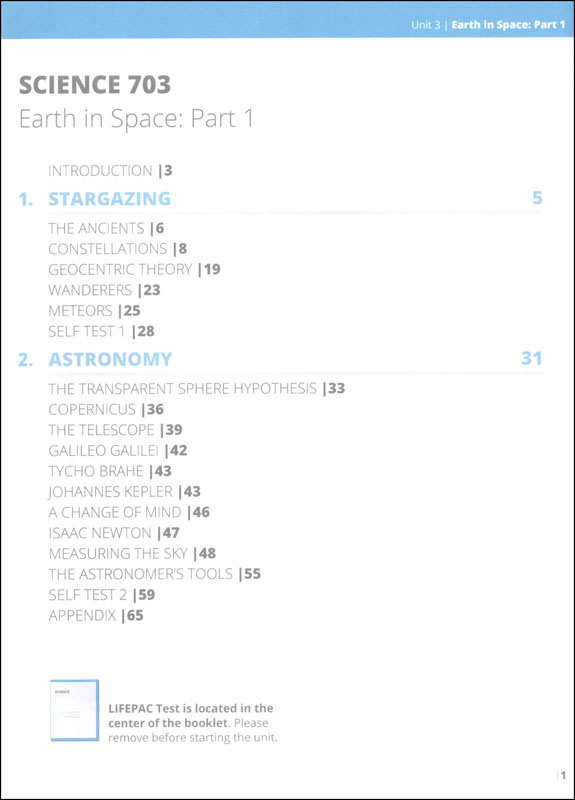Viewport: 575px width, 800px height.
Task: Open SELF TEST 1 entry
Action: (101, 331)
